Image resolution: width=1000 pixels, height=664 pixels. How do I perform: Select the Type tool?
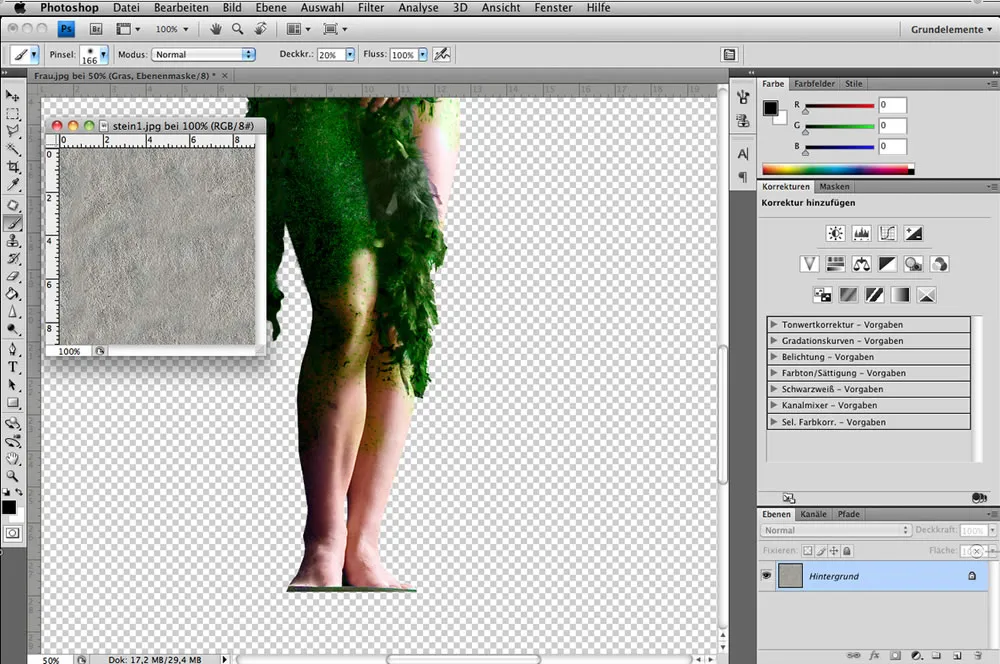[12, 366]
